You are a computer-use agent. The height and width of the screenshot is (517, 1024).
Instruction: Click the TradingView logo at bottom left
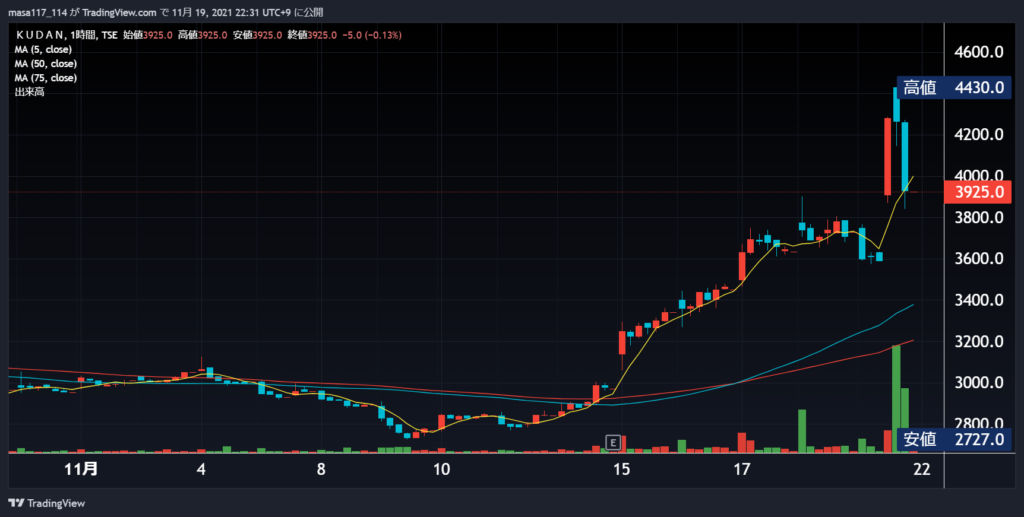coord(46,503)
